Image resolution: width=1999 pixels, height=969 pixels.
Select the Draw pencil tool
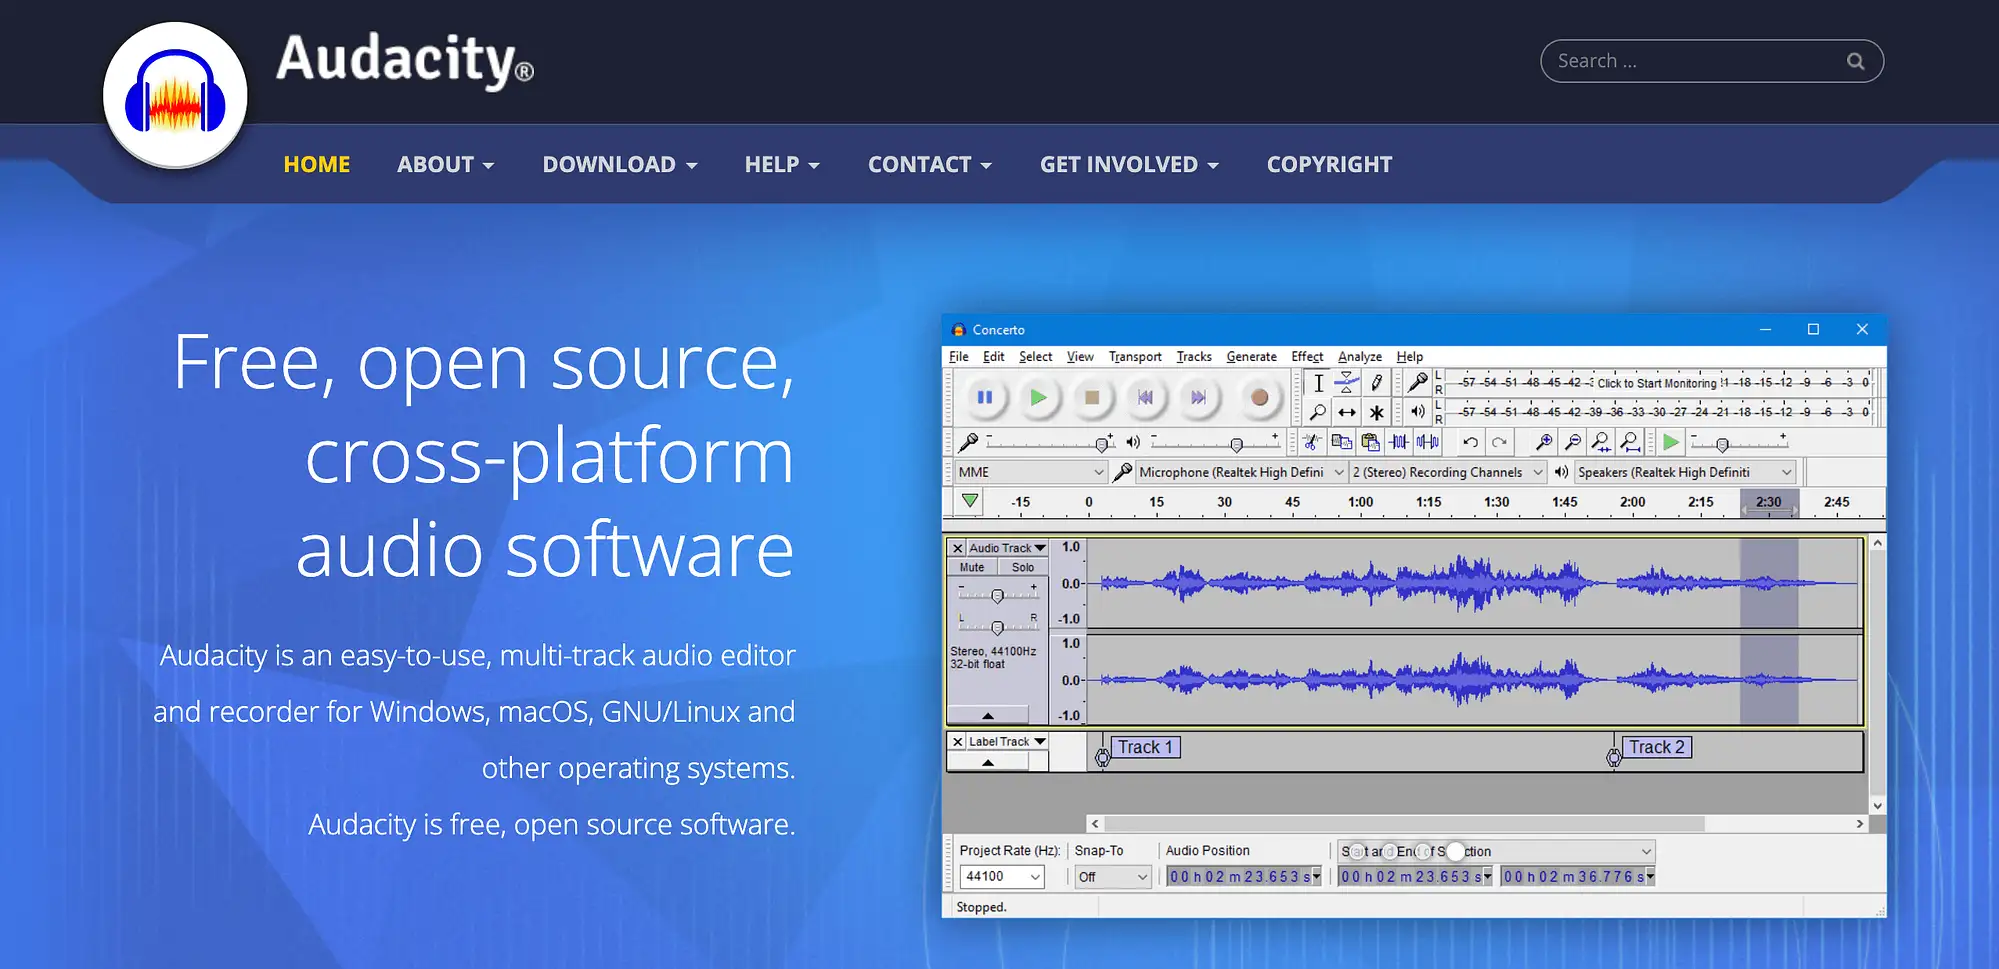pyautogui.click(x=1377, y=383)
